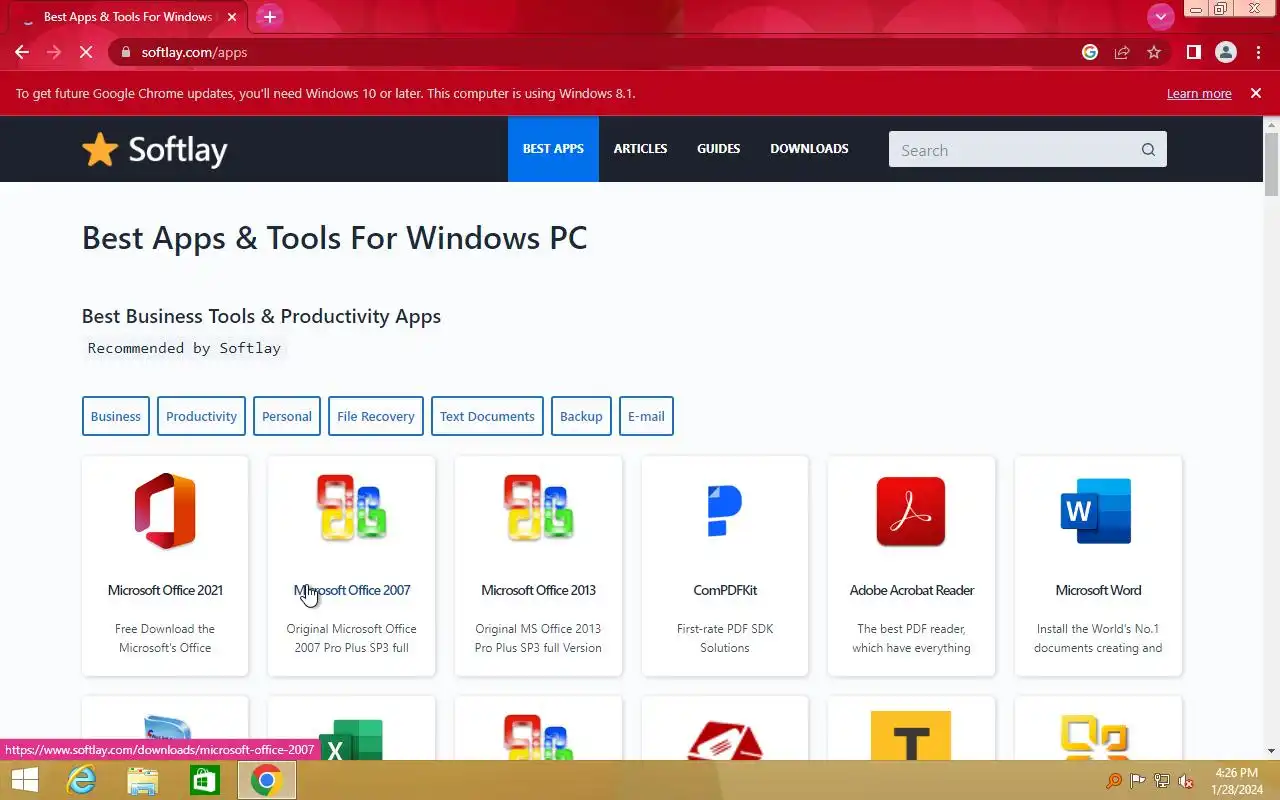Stop loading the page

[86, 53]
